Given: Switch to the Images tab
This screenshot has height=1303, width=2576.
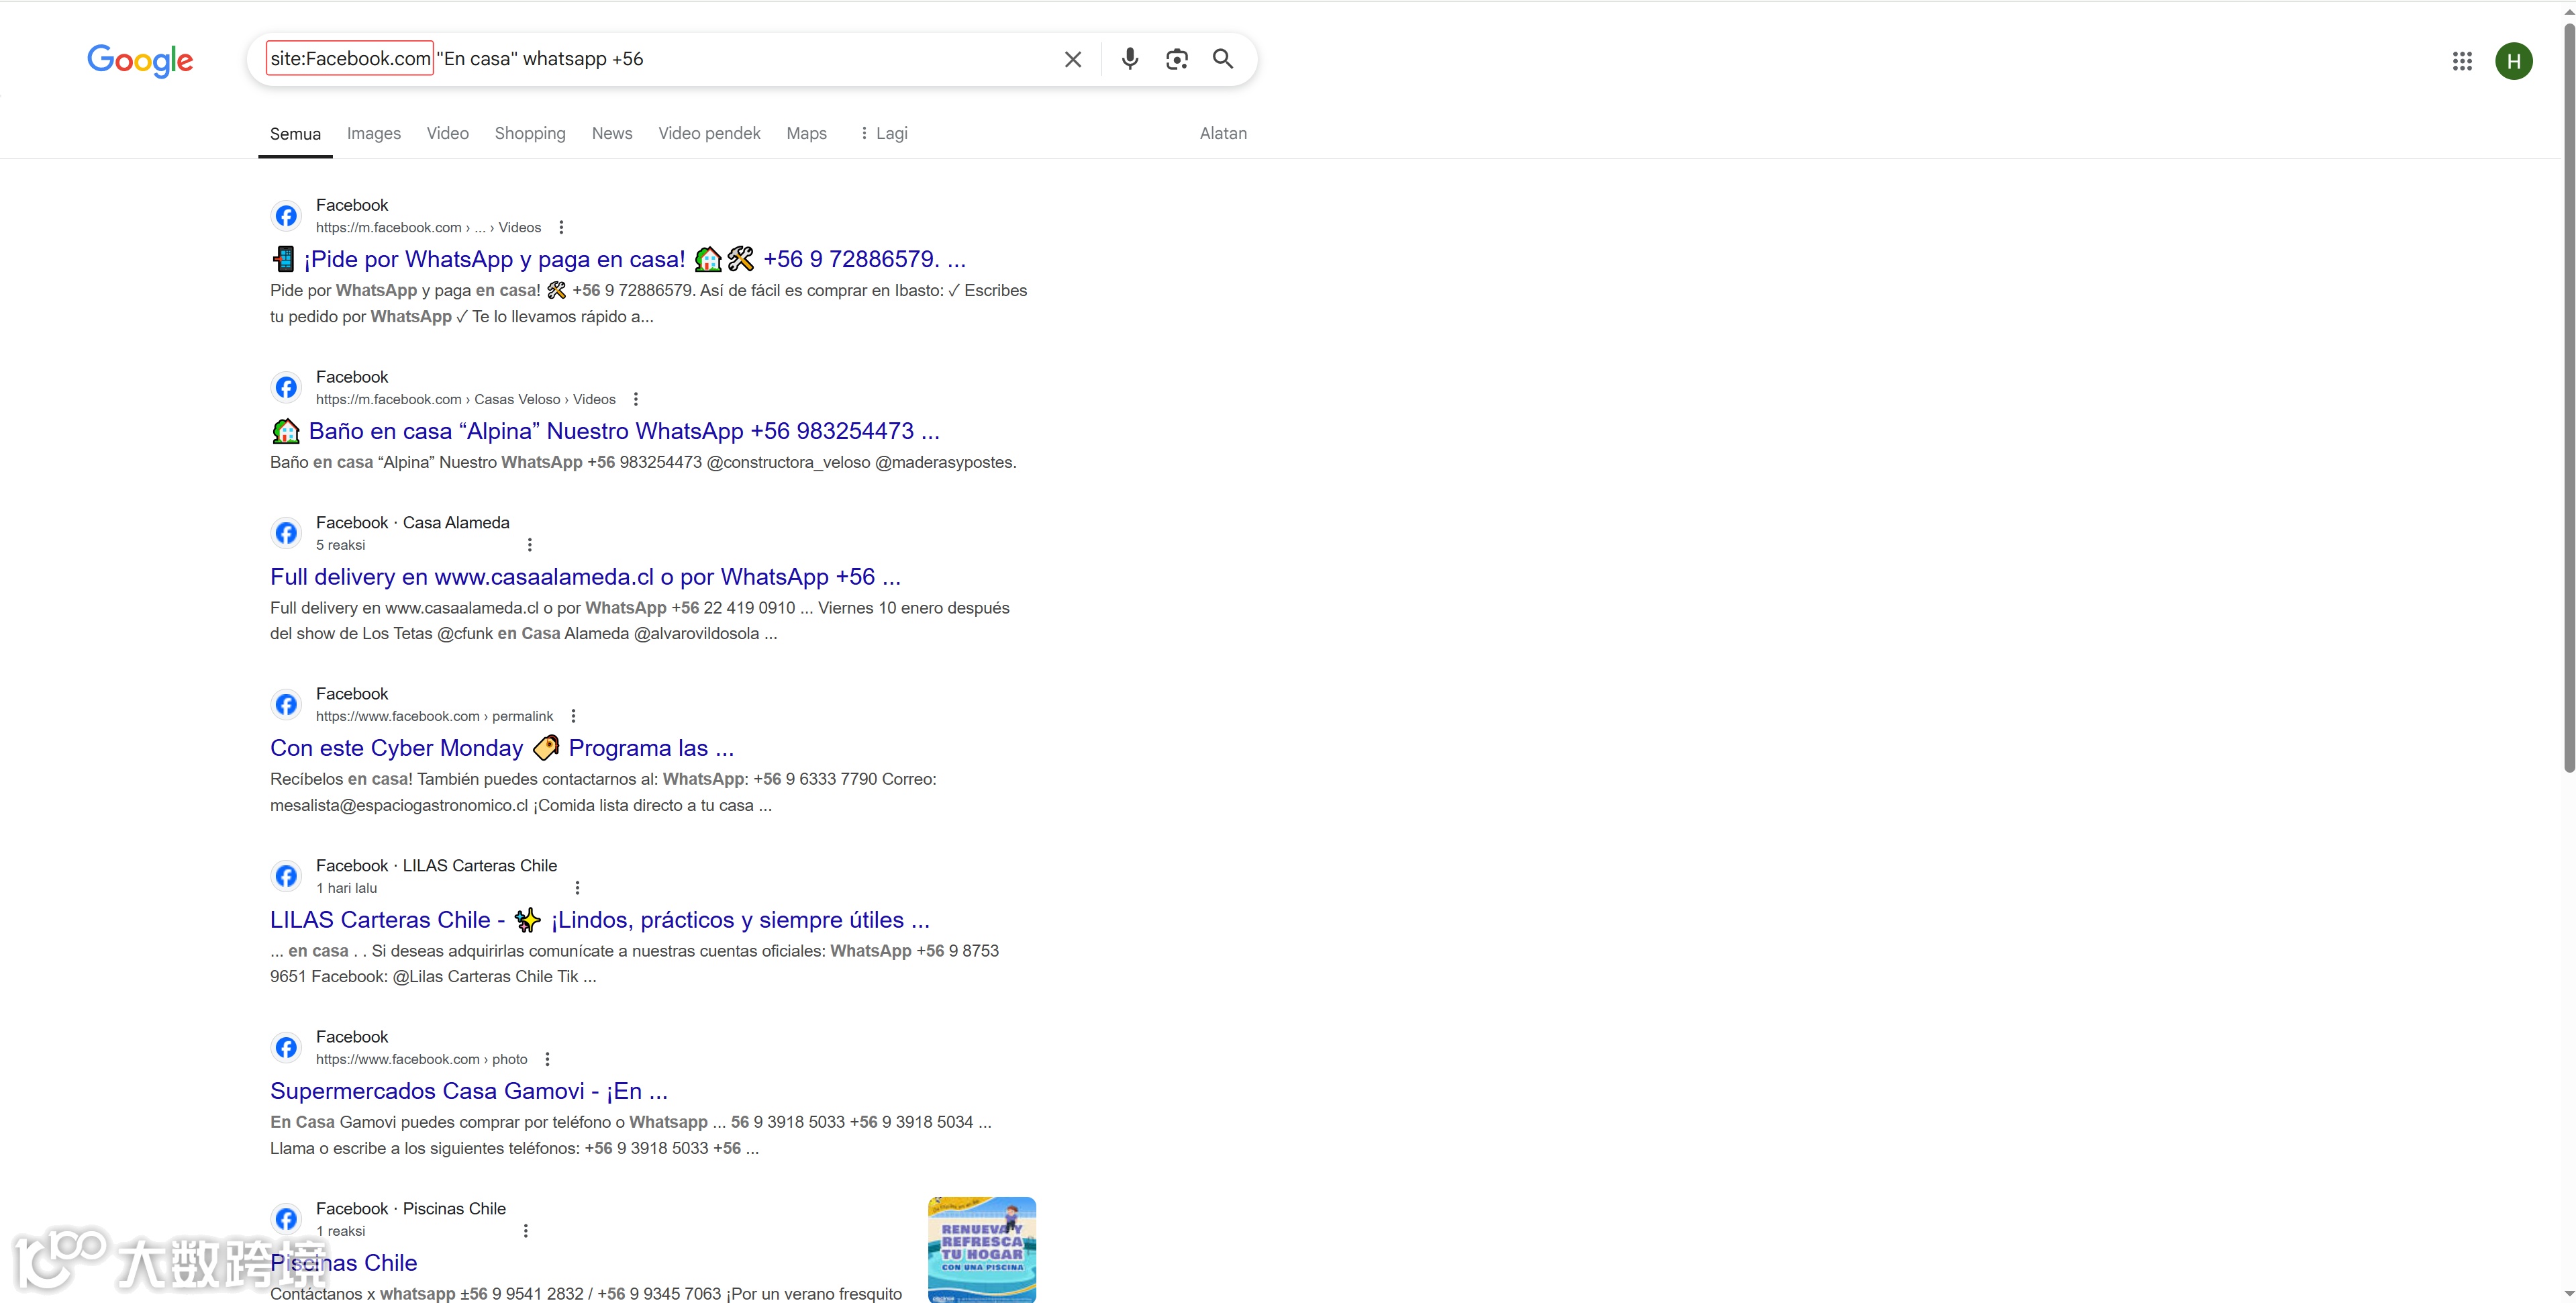Looking at the screenshot, I should tap(373, 133).
